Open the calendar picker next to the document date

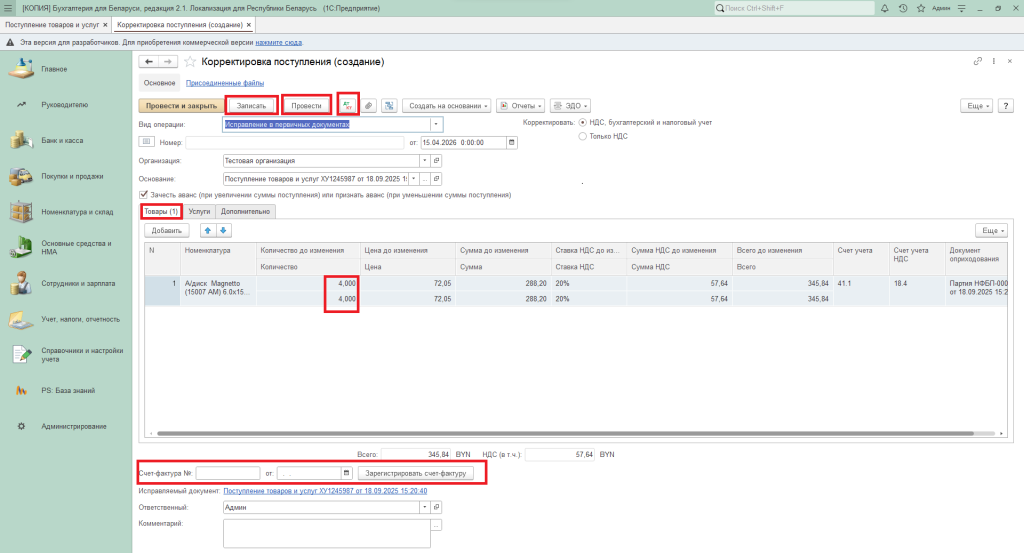coord(513,142)
